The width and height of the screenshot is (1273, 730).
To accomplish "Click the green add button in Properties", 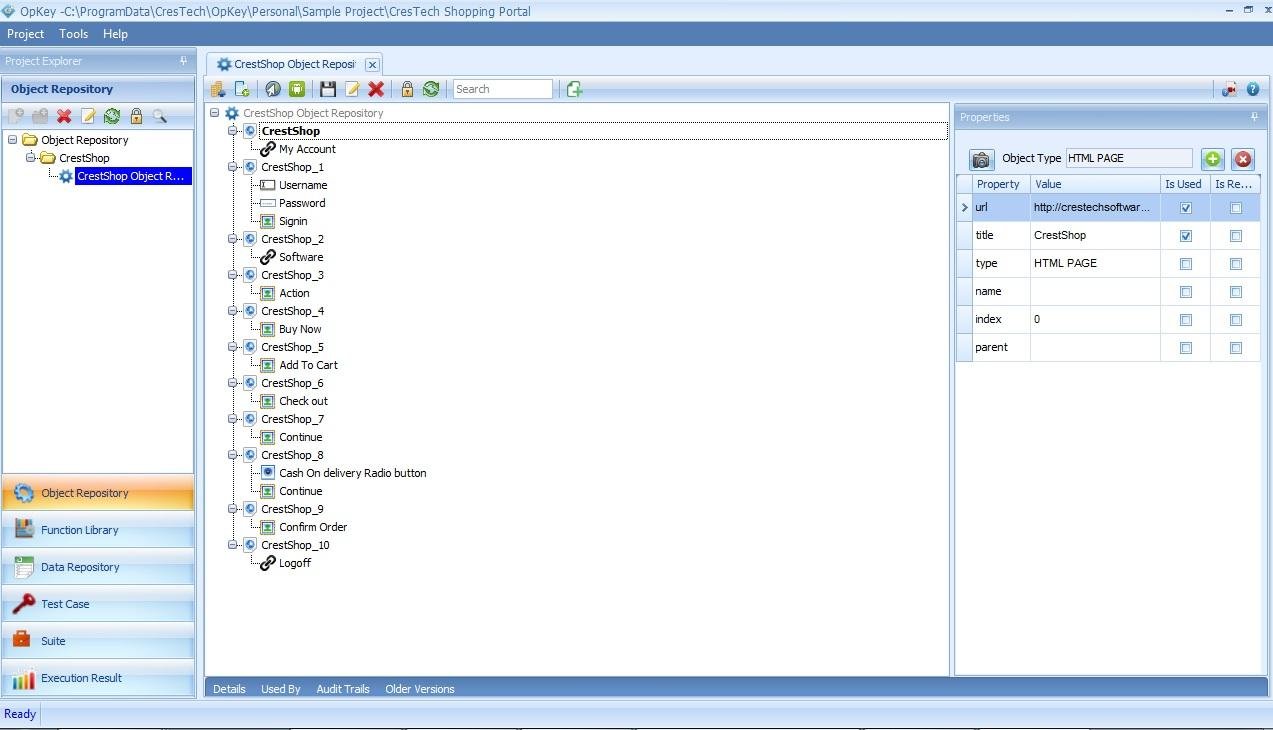I will [x=1212, y=159].
